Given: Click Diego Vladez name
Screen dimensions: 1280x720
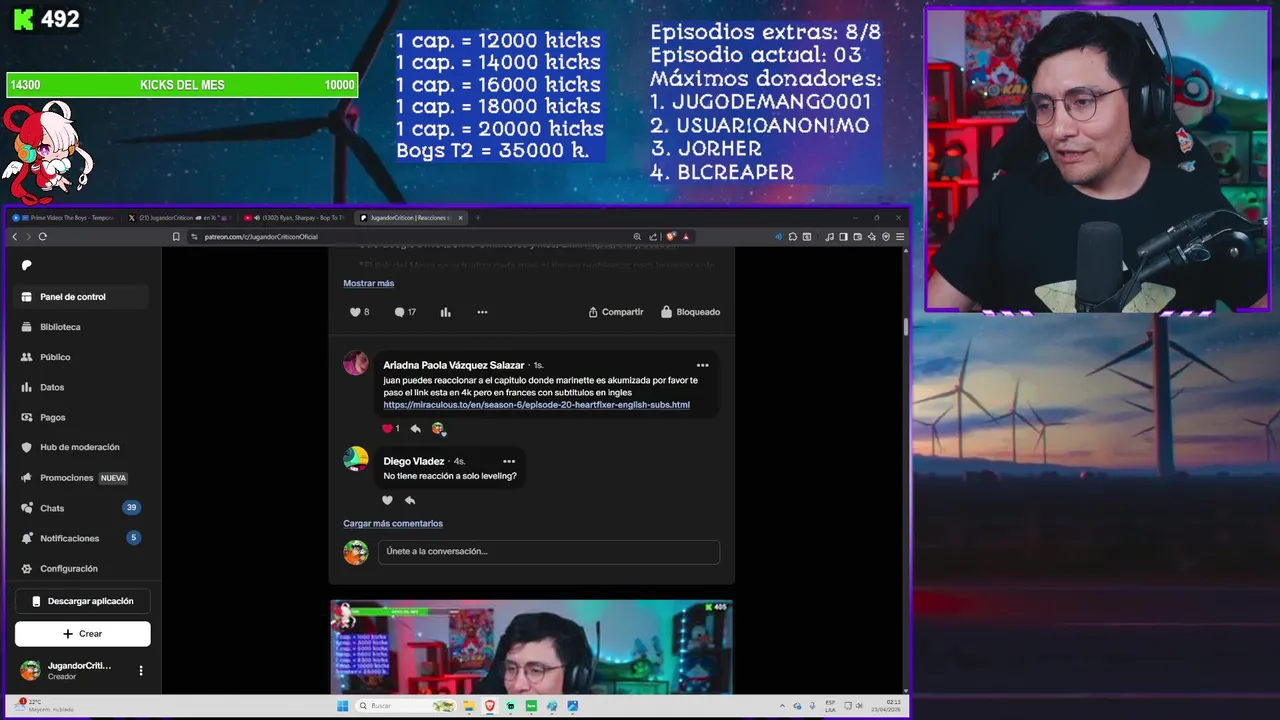Looking at the screenshot, I should coord(413,461).
